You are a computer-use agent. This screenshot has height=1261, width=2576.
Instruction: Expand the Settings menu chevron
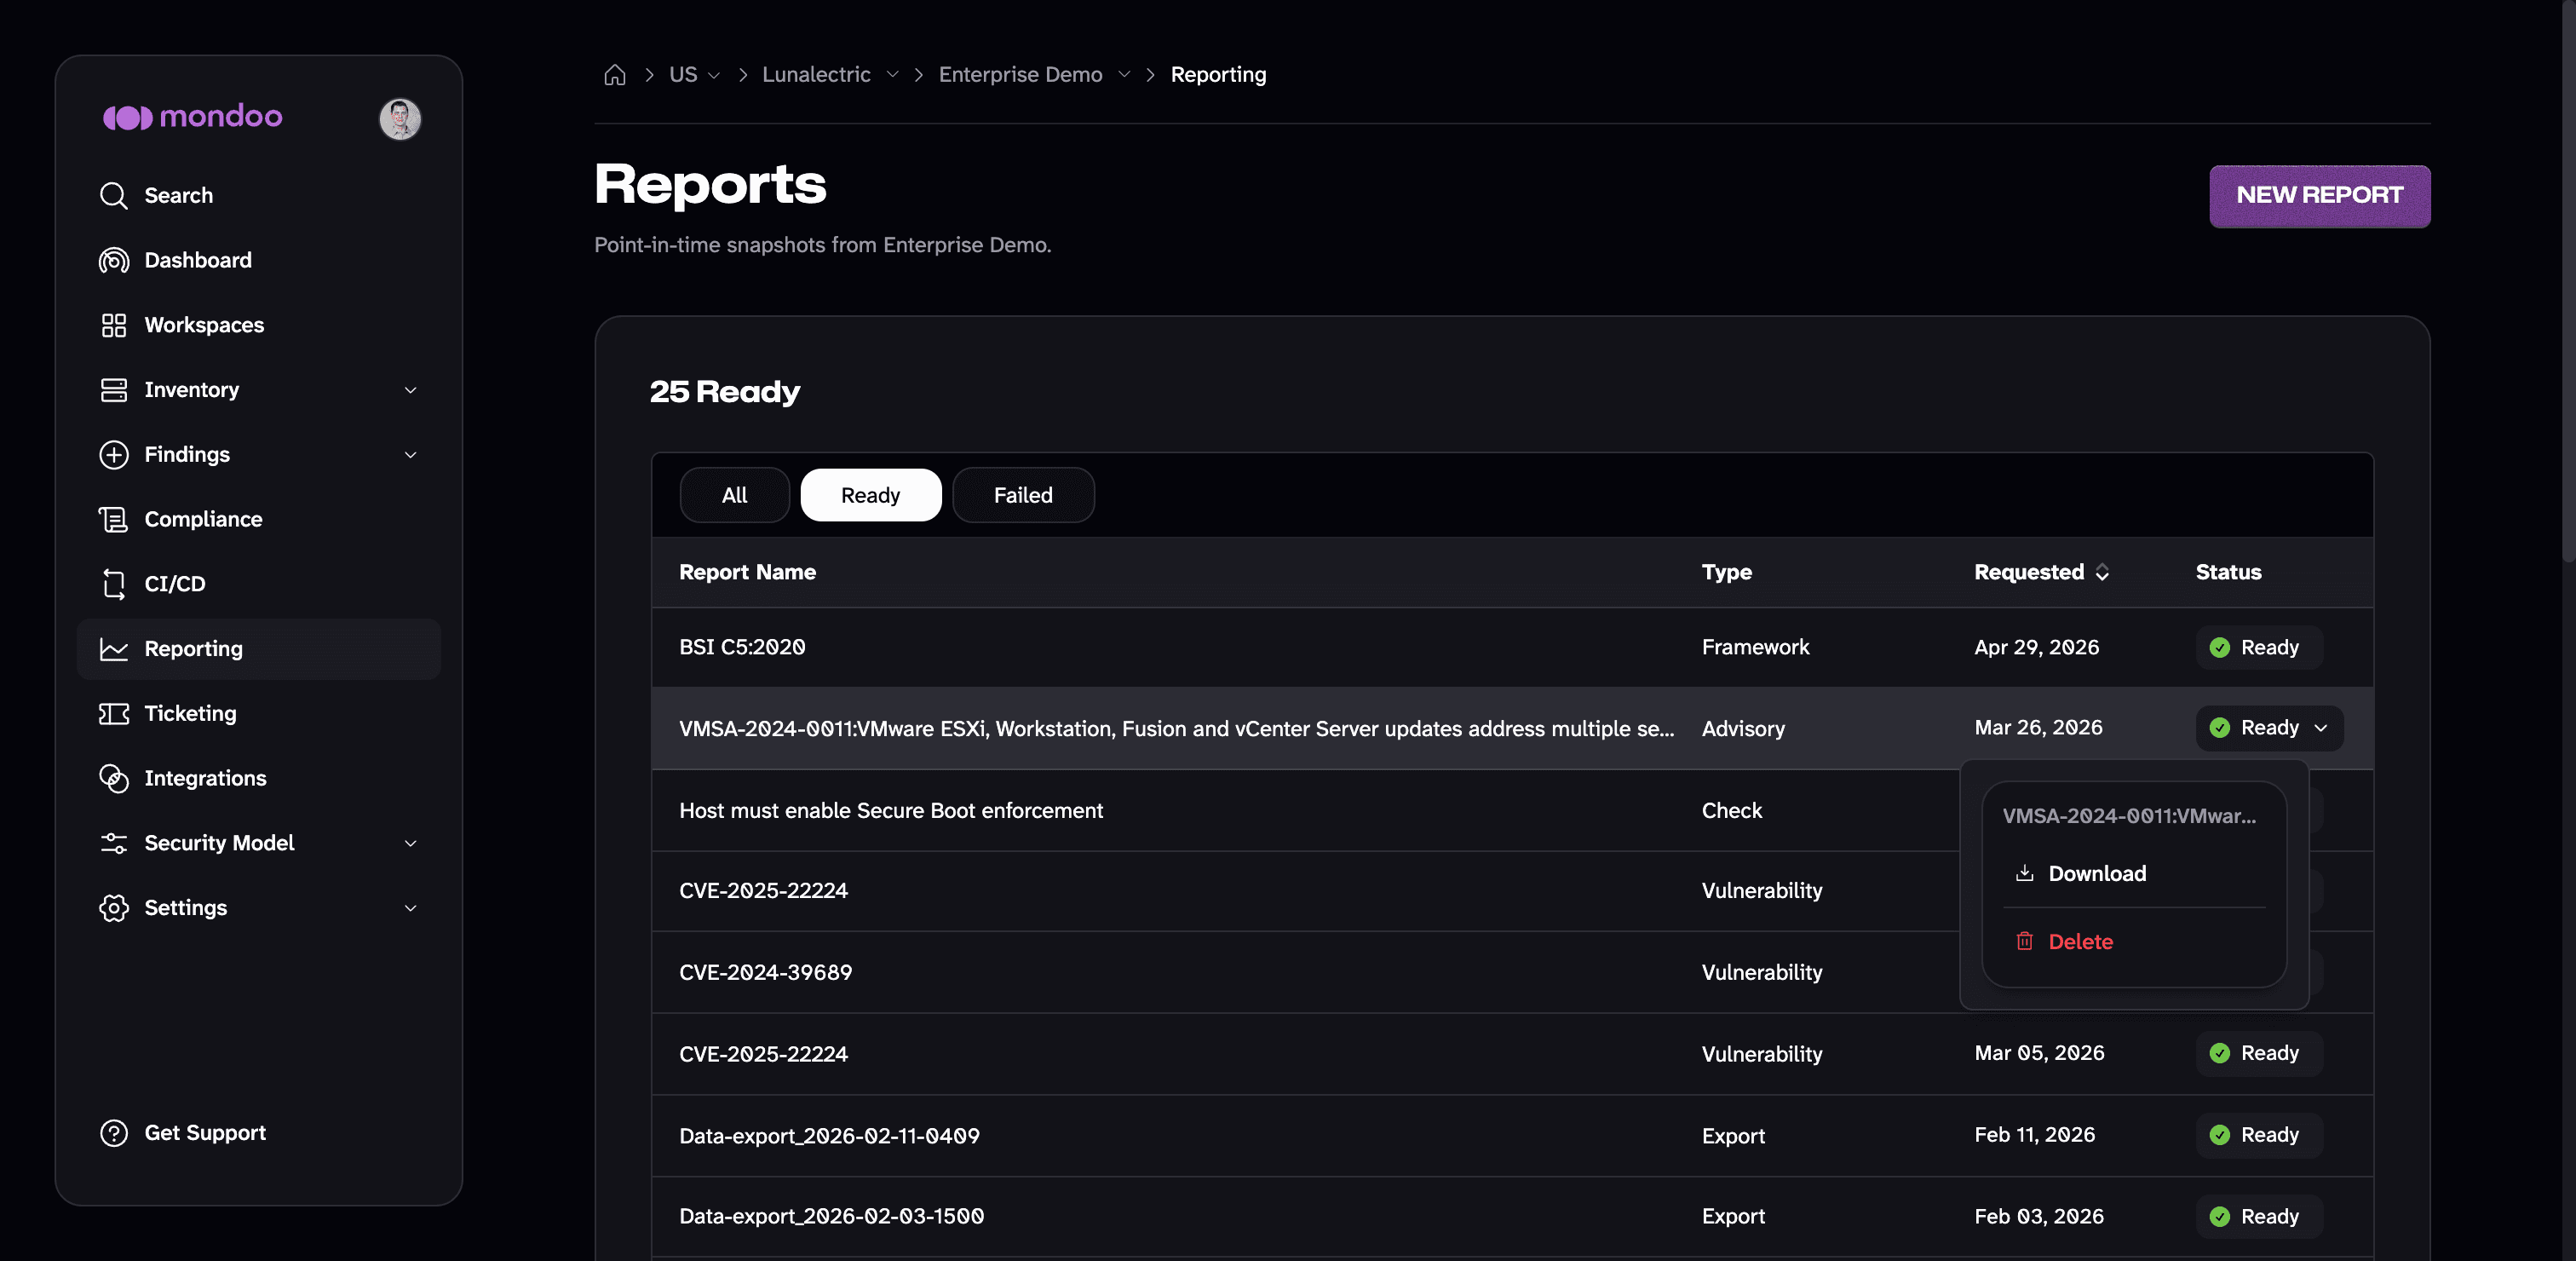(x=410, y=908)
